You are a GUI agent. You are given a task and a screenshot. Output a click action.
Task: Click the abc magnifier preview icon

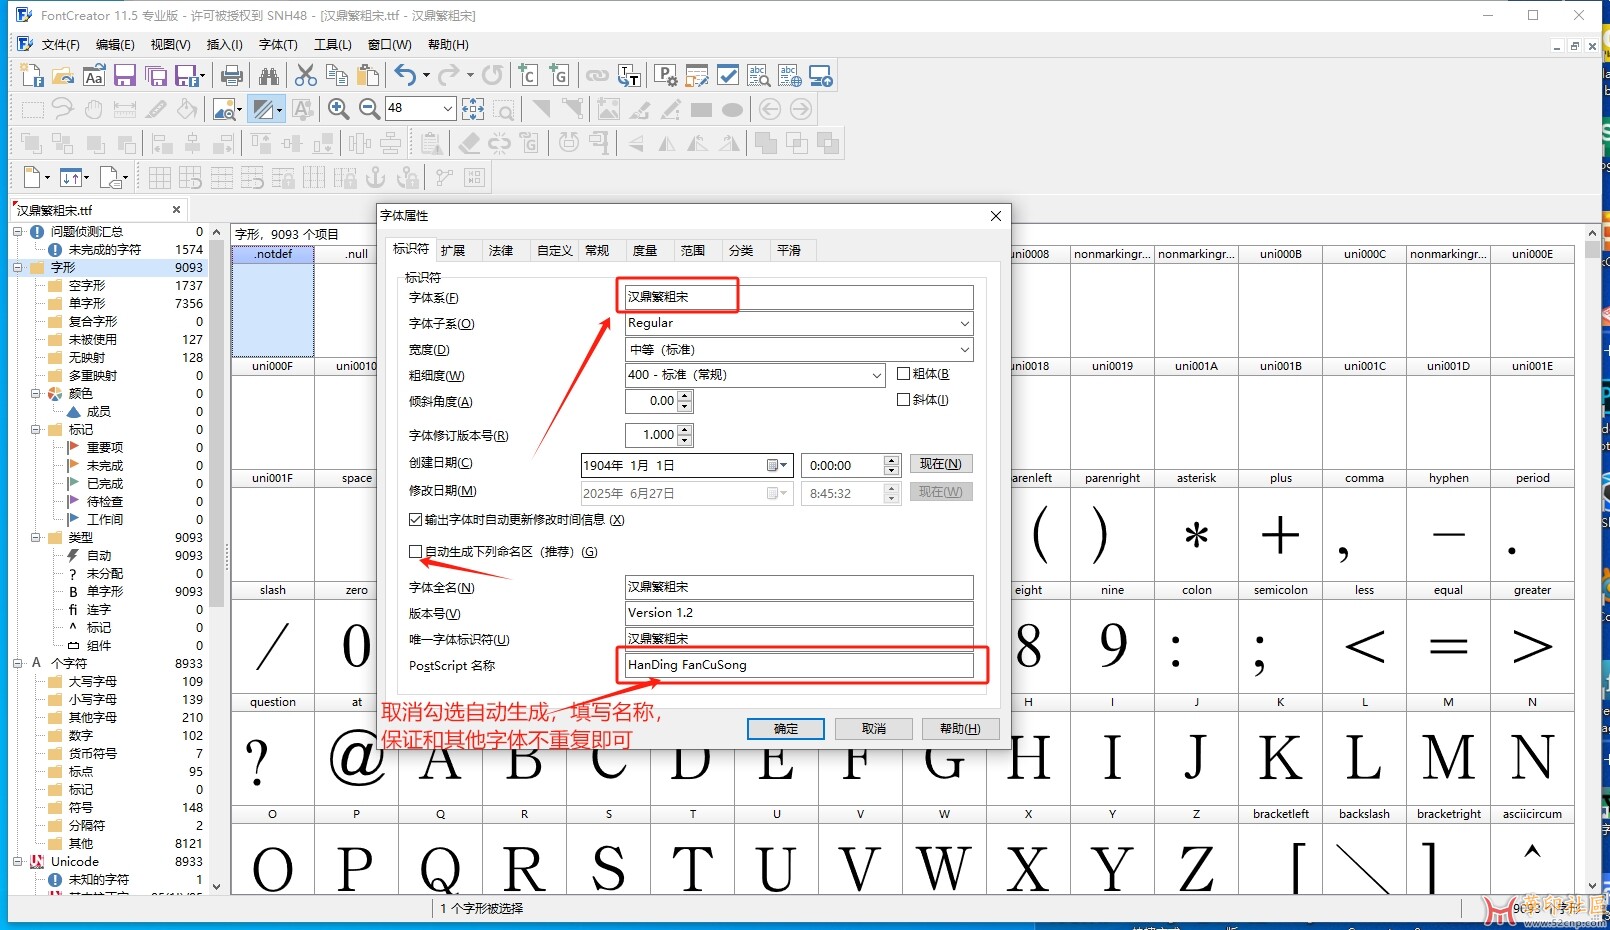point(759,76)
